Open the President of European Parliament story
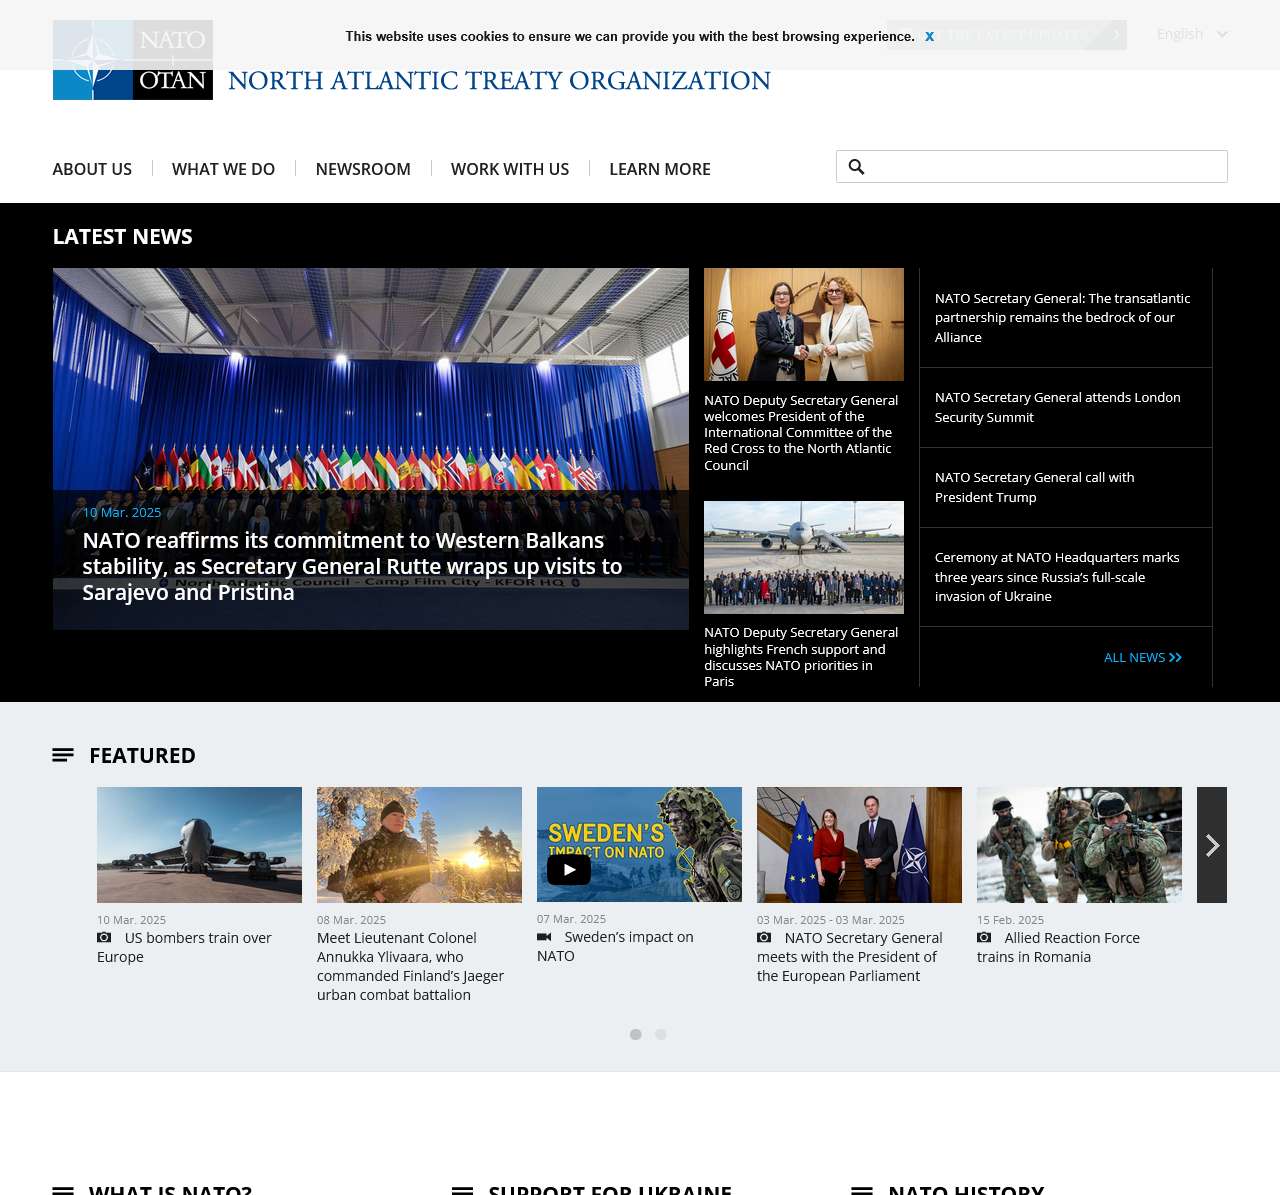 [x=850, y=957]
